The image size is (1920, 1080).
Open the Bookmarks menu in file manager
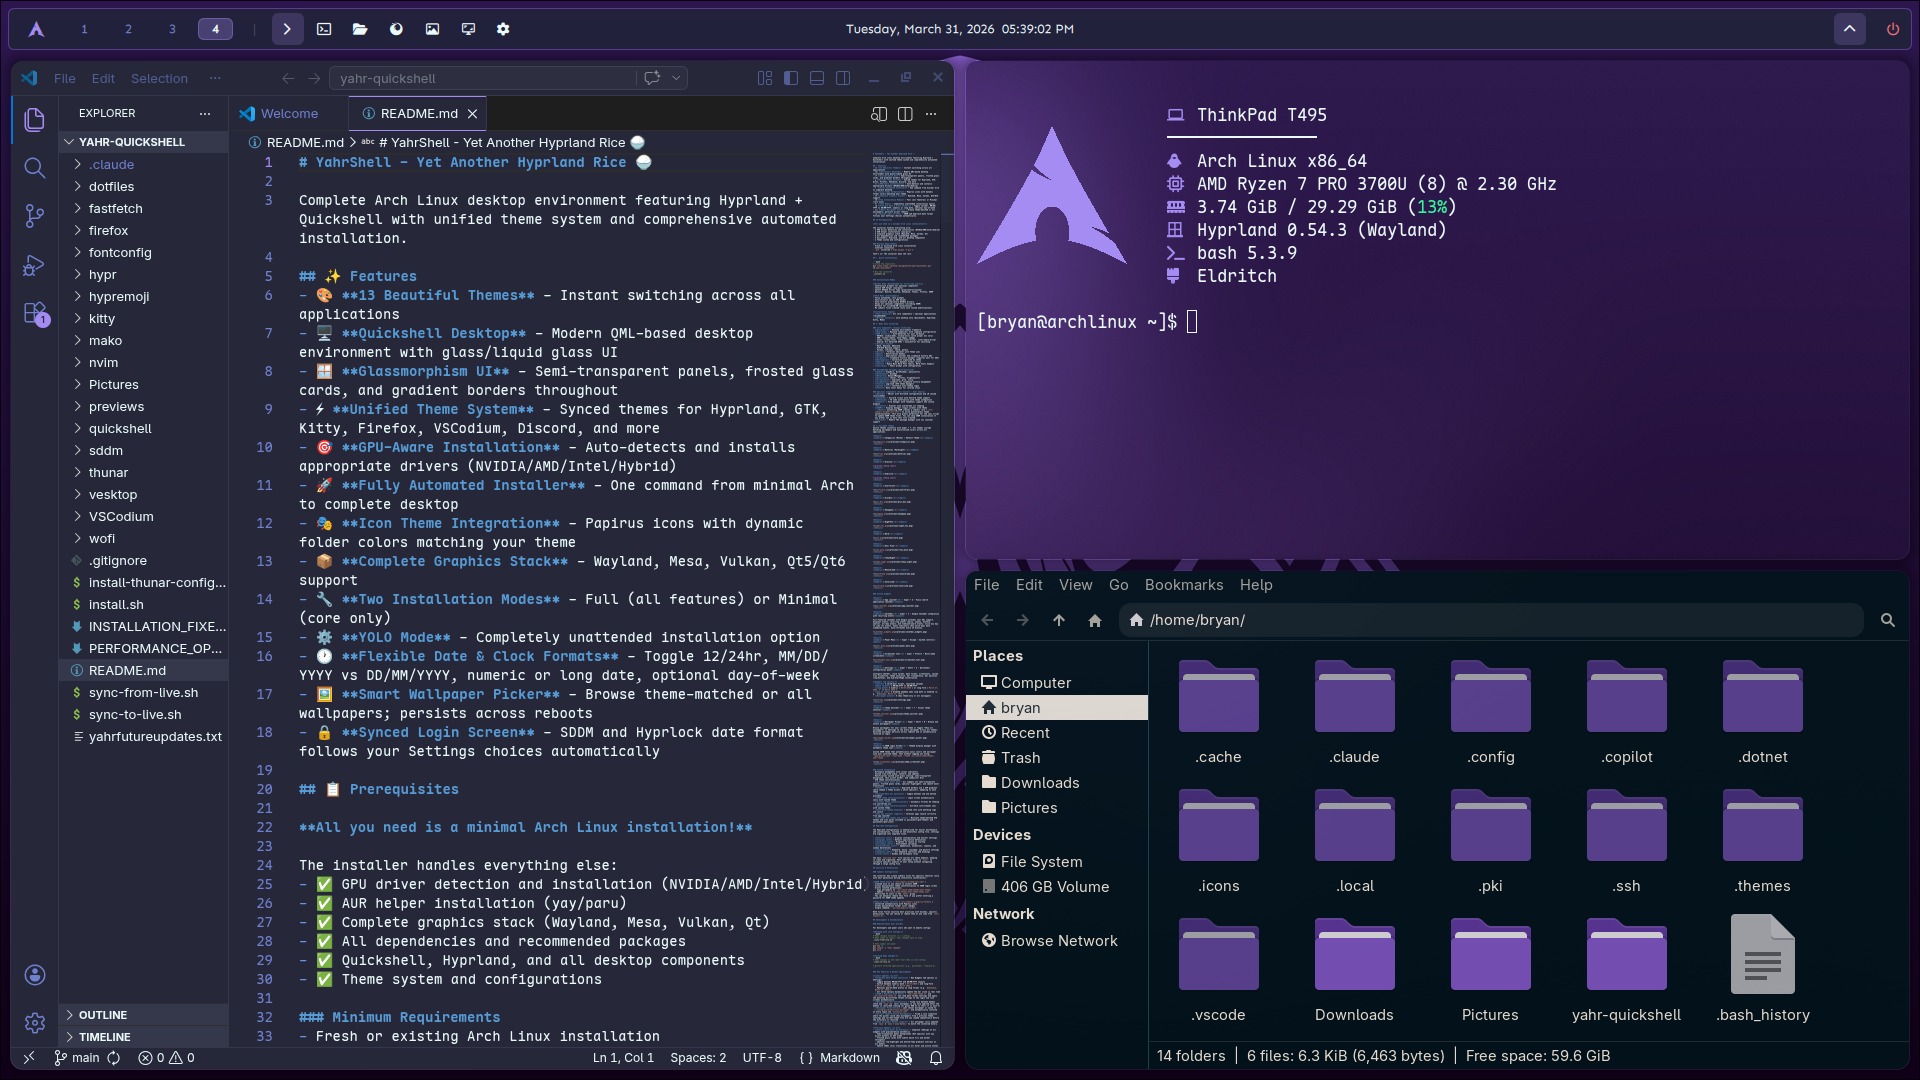pyautogui.click(x=1184, y=585)
